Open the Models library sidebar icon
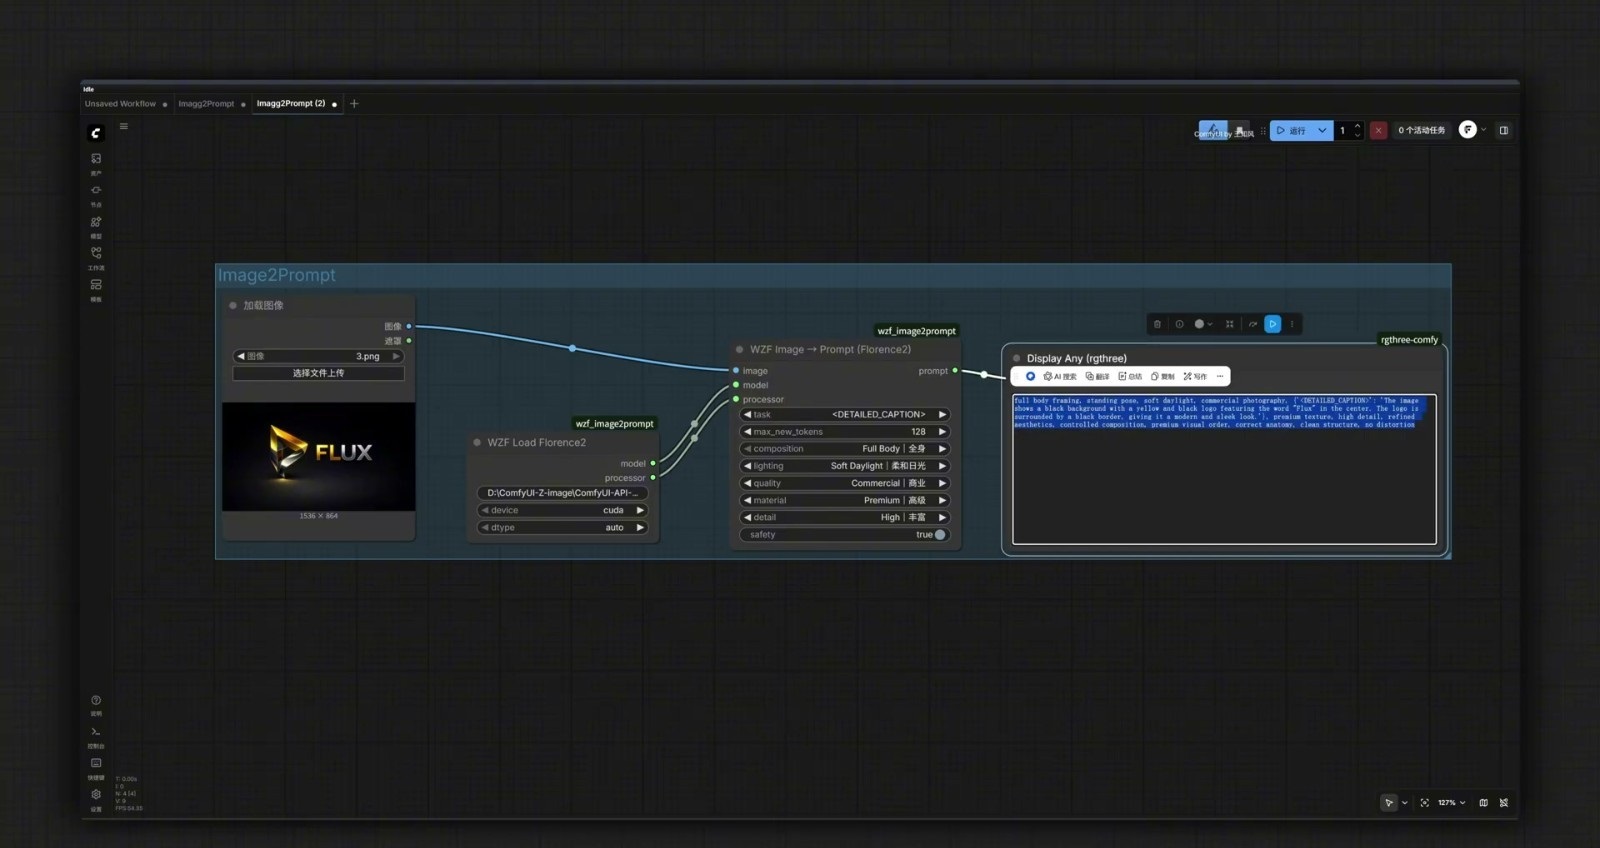This screenshot has width=1600, height=848. click(96, 222)
